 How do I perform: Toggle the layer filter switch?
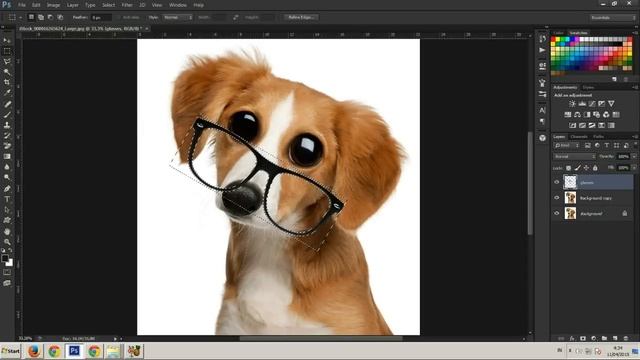[635, 145]
